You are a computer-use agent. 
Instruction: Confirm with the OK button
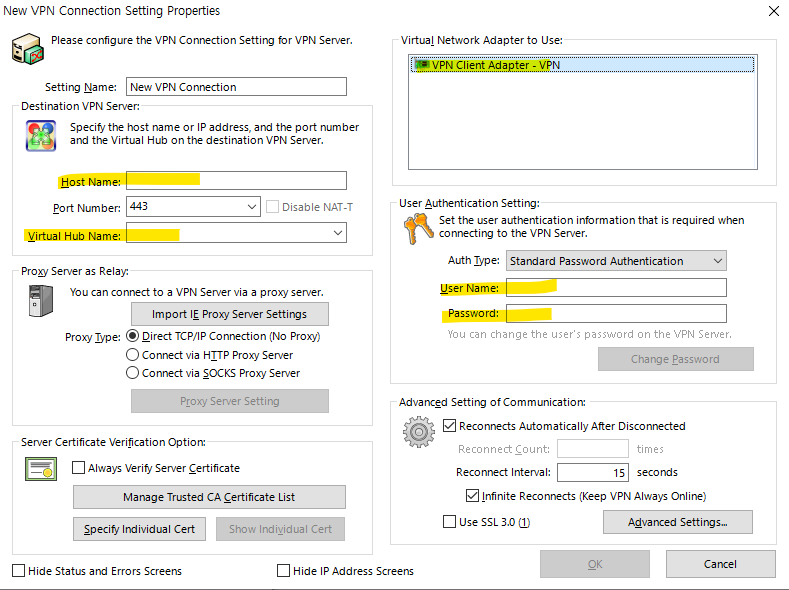[x=595, y=564]
